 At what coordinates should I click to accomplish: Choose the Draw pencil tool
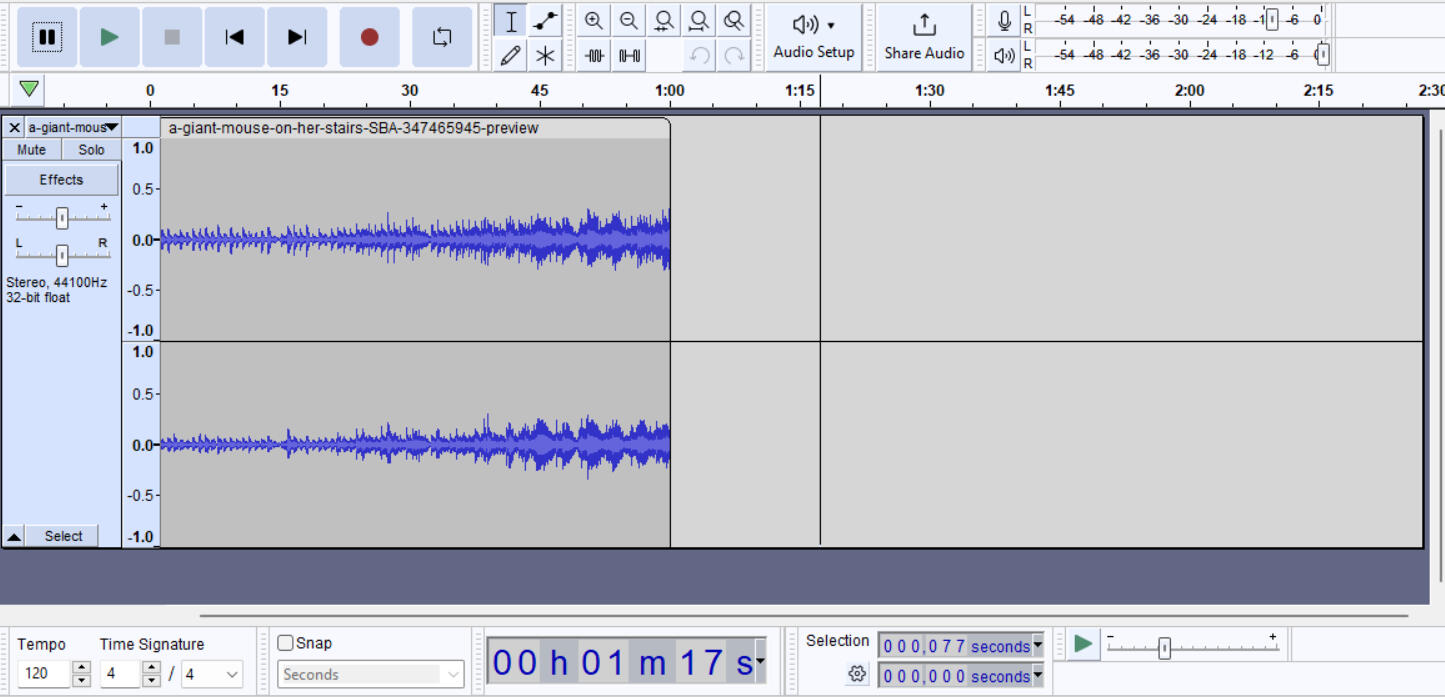pyautogui.click(x=511, y=56)
